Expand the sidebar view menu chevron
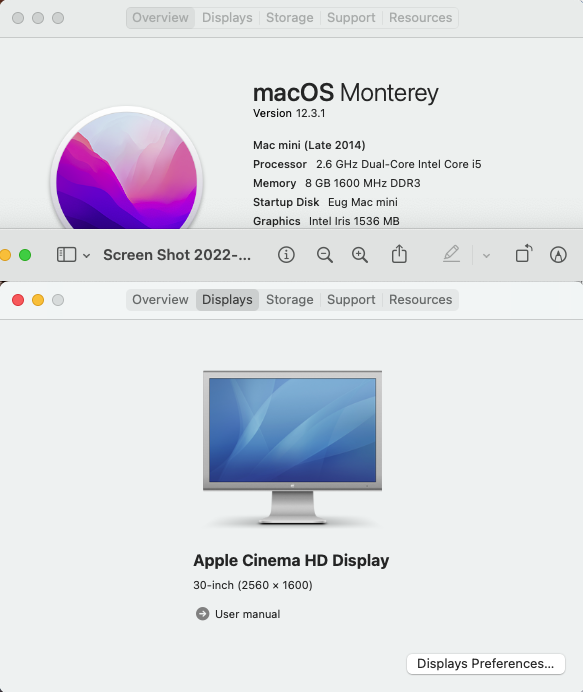The height and width of the screenshot is (692, 583). pyautogui.click(x=87, y=256)
